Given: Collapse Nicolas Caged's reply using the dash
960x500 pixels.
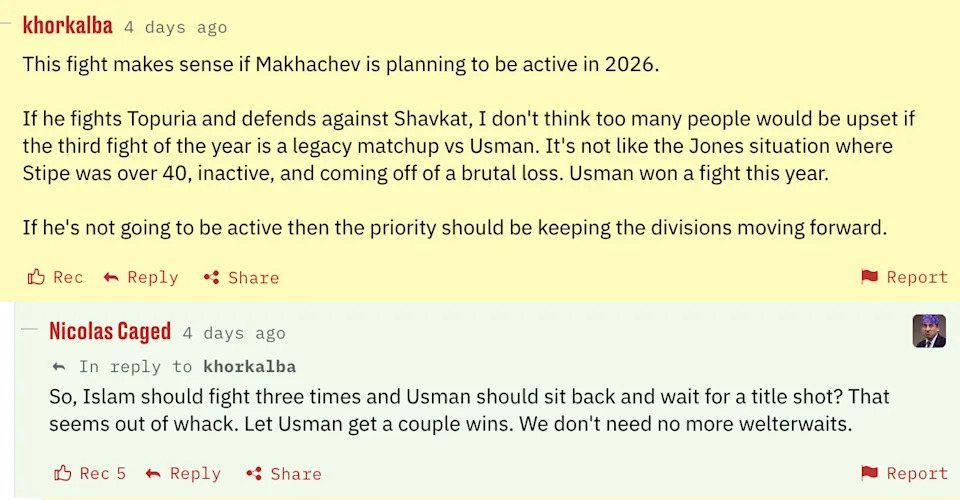Looking at the screenshot, I should pyautogui.click(x=29, y=330).
